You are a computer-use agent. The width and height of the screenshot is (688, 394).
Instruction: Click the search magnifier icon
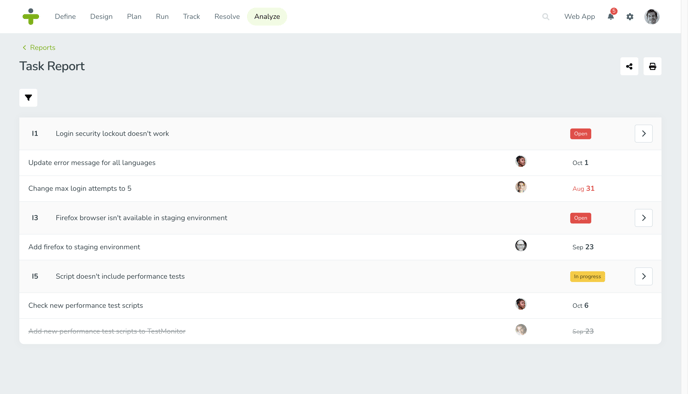tap(545, 17)
